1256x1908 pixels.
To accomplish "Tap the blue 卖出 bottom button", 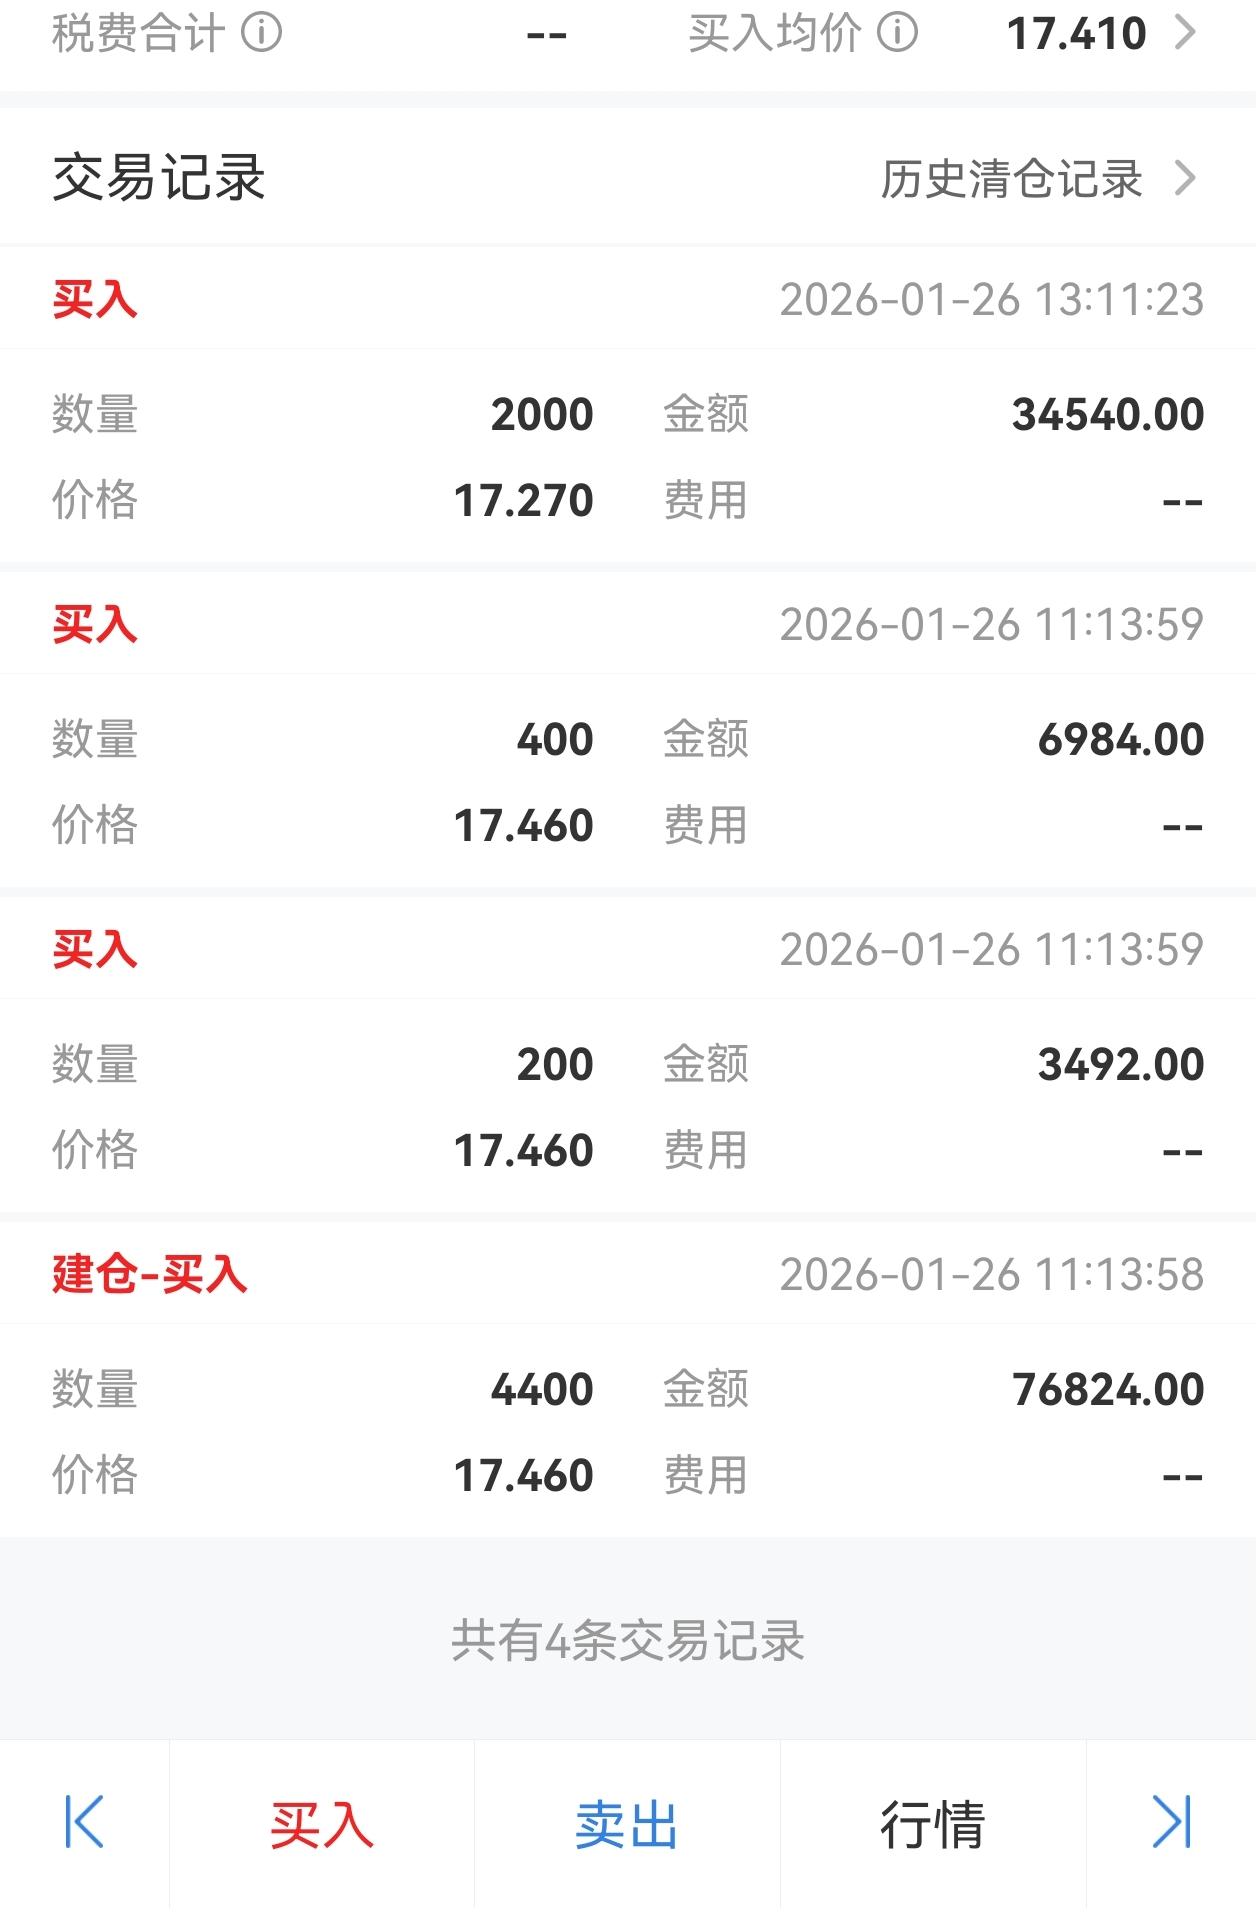I will [627, 1824].
